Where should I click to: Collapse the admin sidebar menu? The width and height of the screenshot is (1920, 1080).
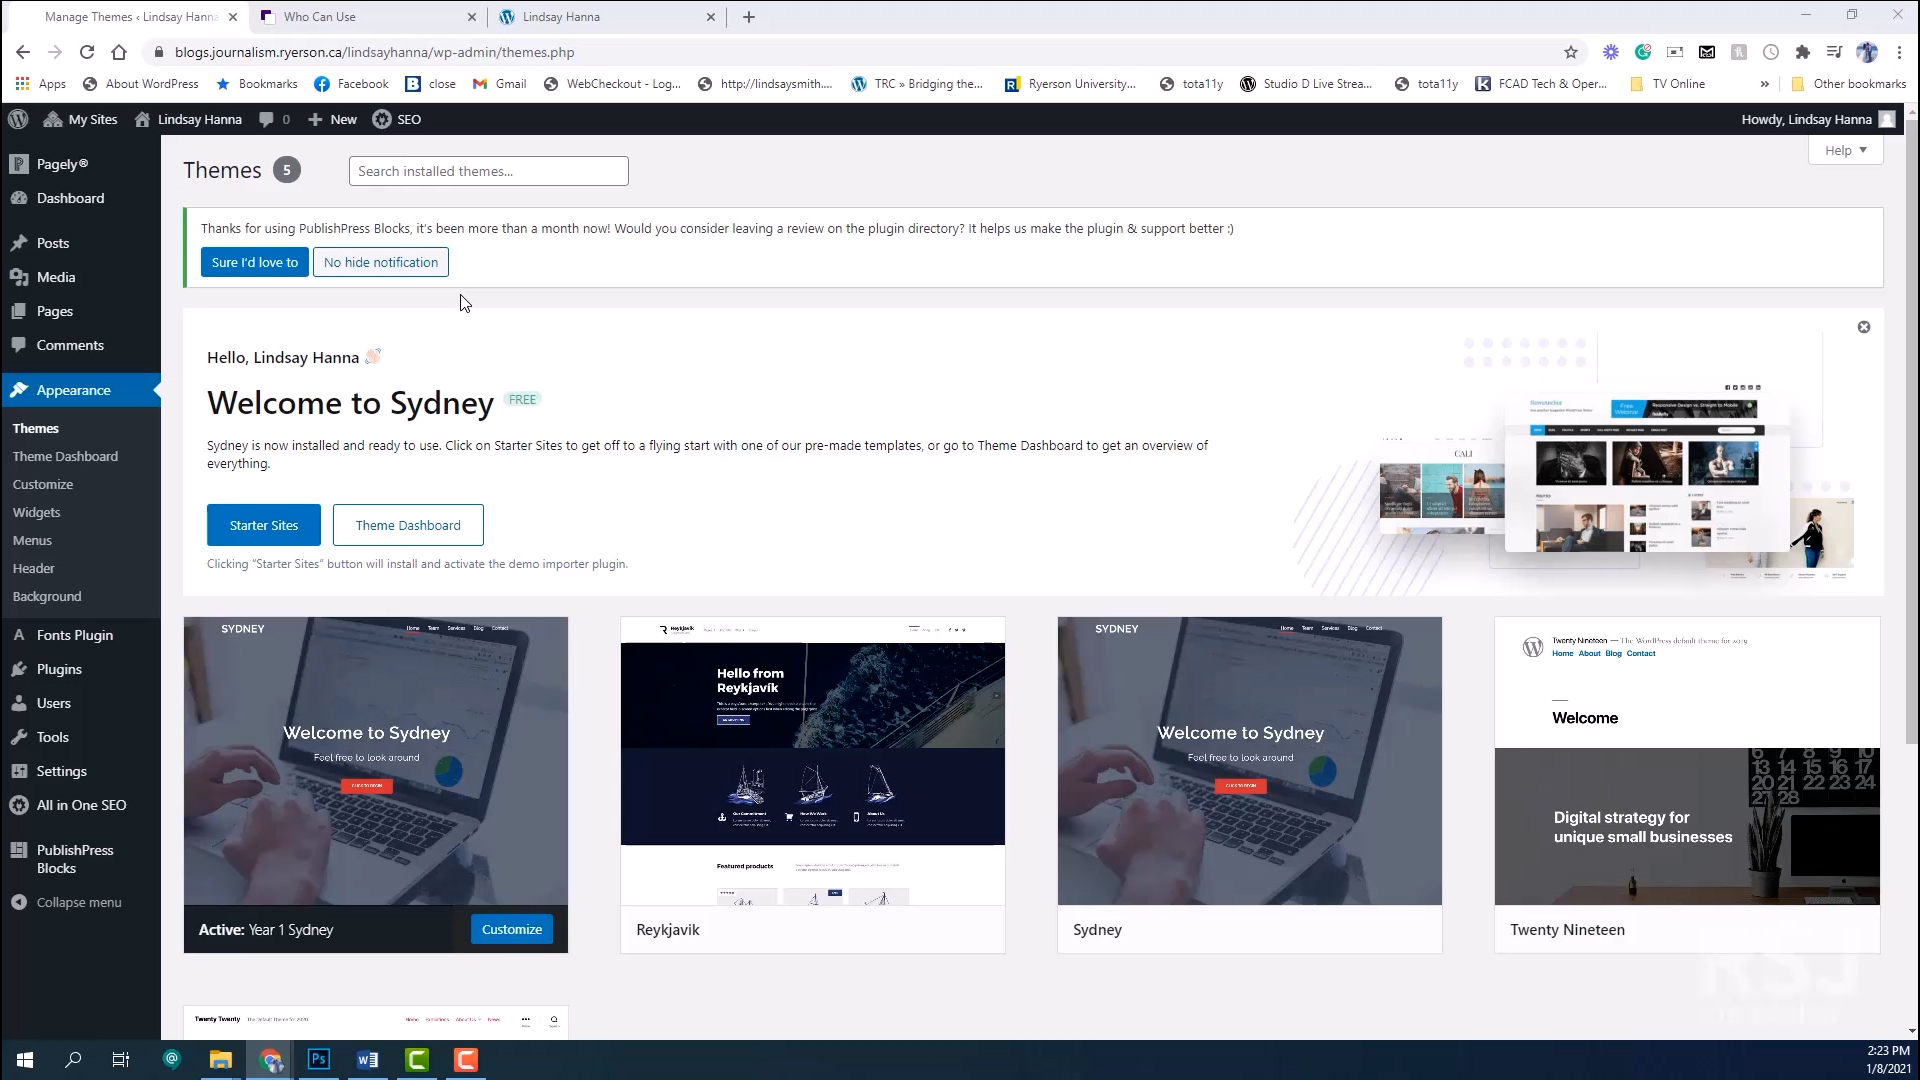coord(80,902)
